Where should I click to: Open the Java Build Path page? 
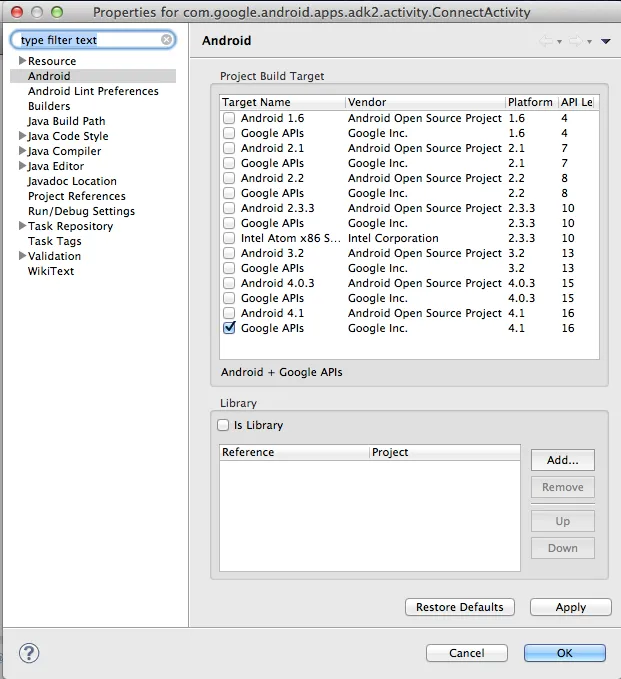66,121
